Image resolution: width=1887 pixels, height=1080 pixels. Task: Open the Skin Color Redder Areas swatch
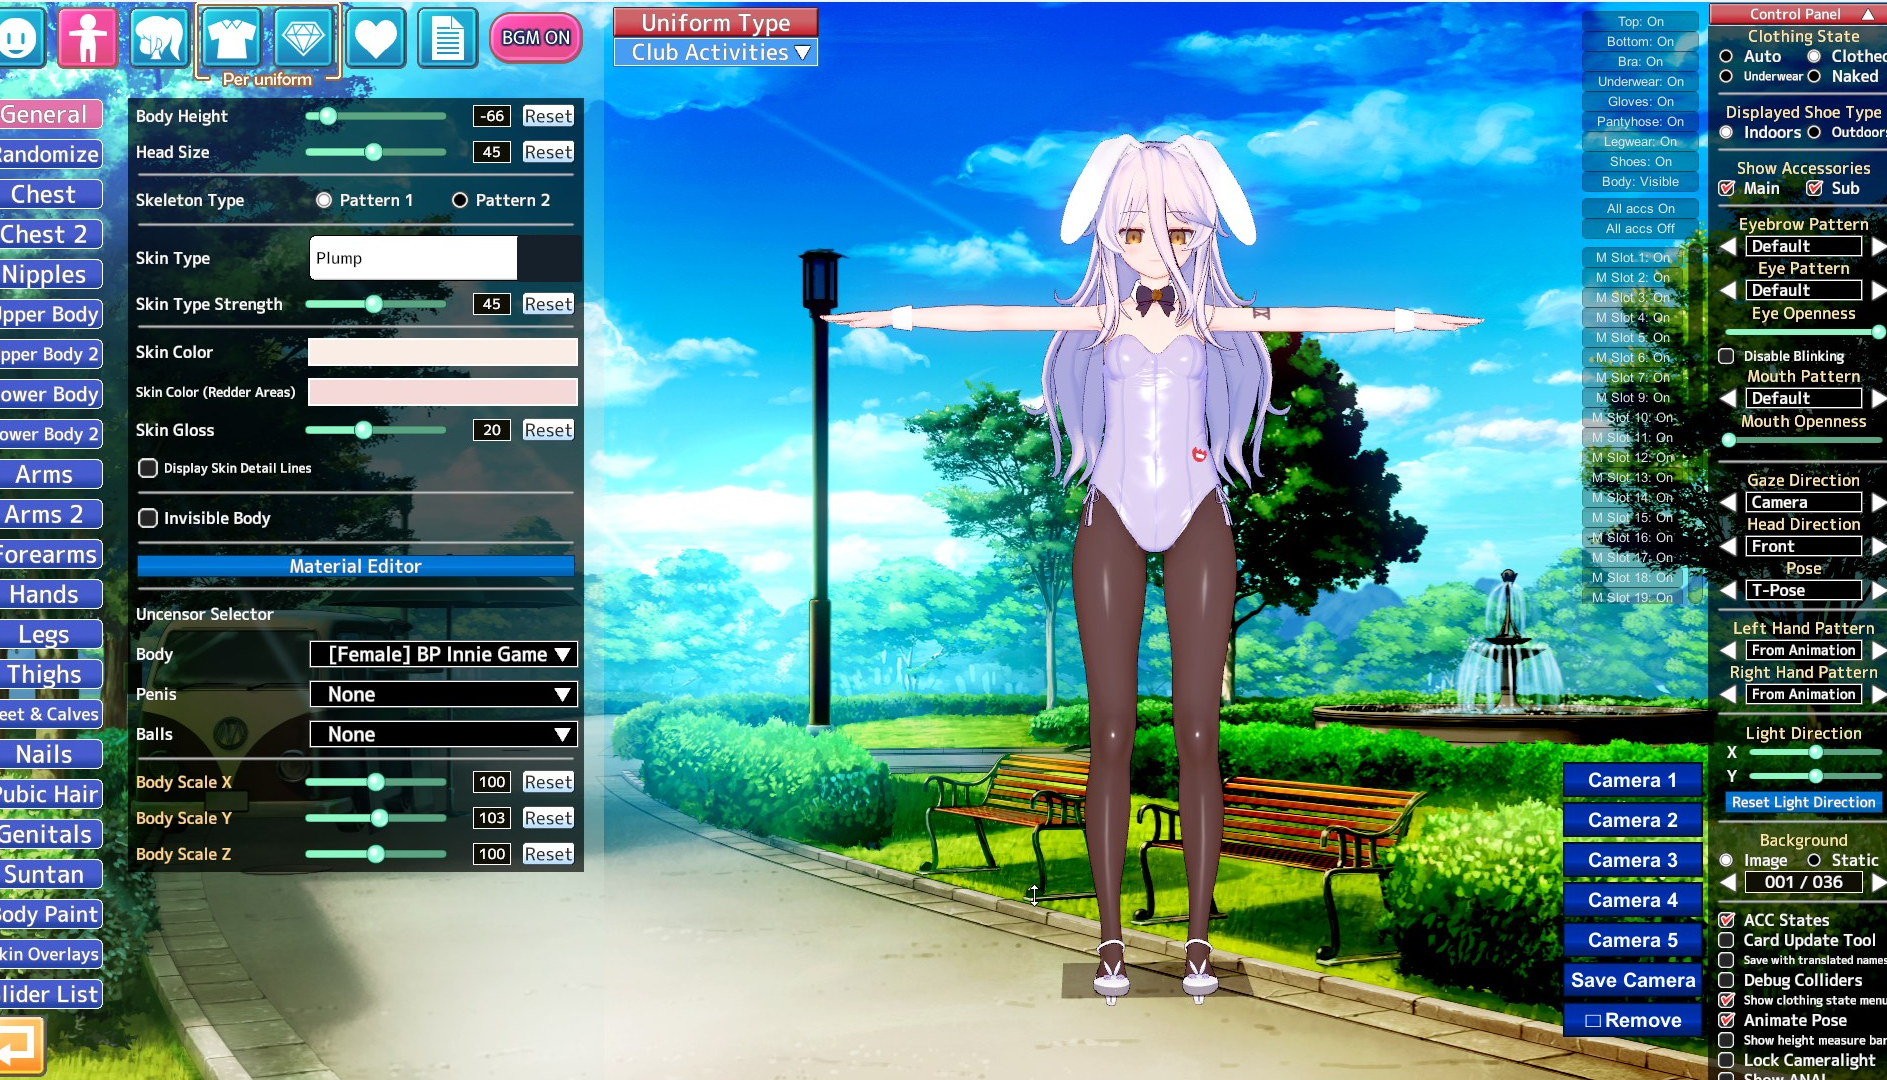click(x=443, y=392)
